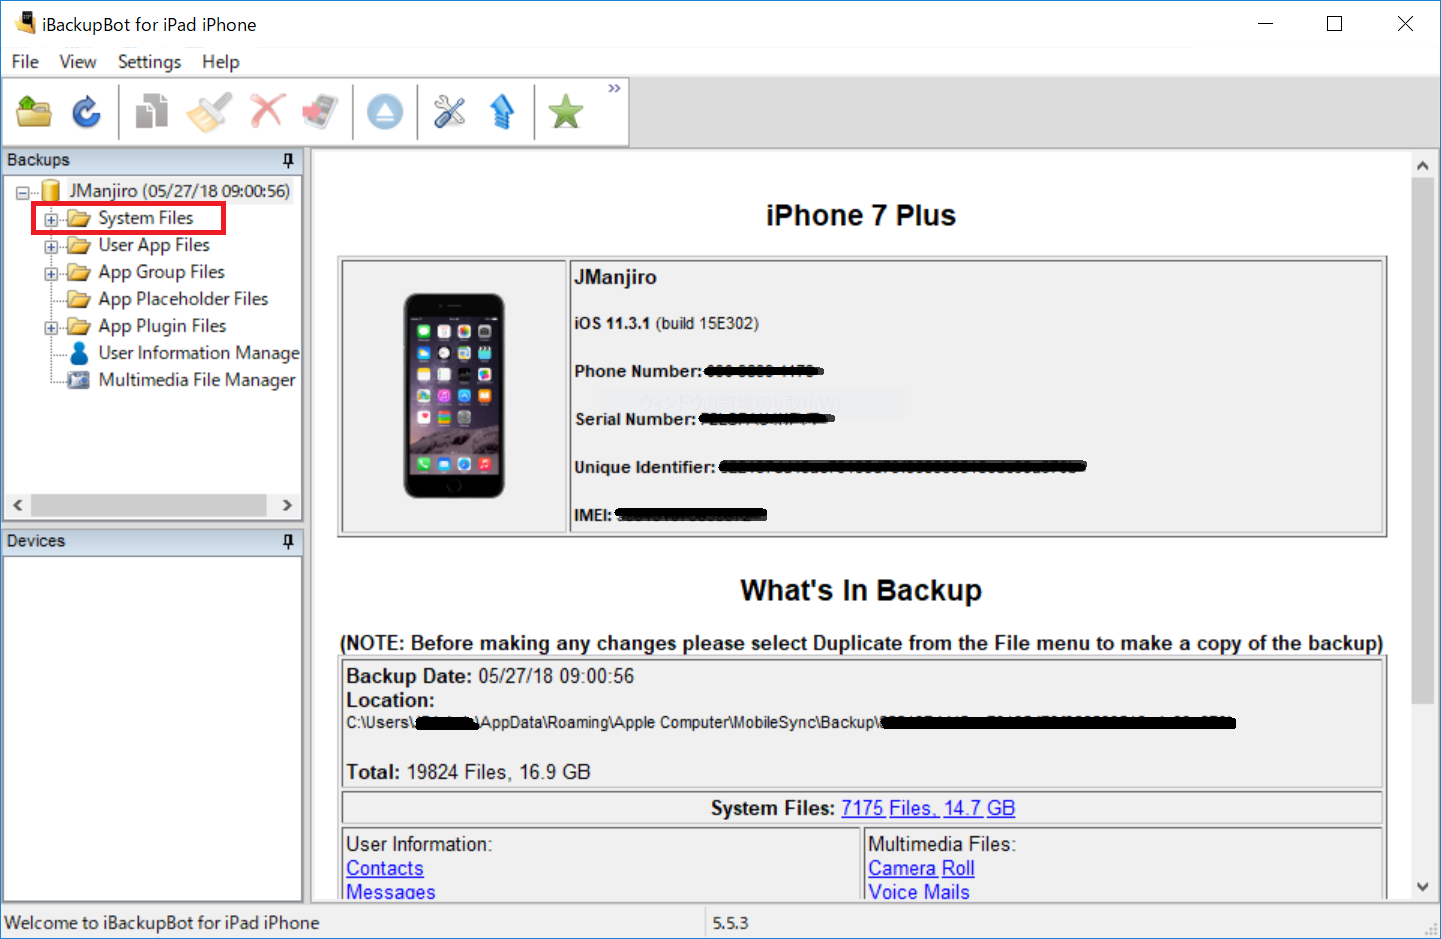Select the JManjiro backup entry
This screenshot has height=939, width=1441.
[x=179, y=191]
